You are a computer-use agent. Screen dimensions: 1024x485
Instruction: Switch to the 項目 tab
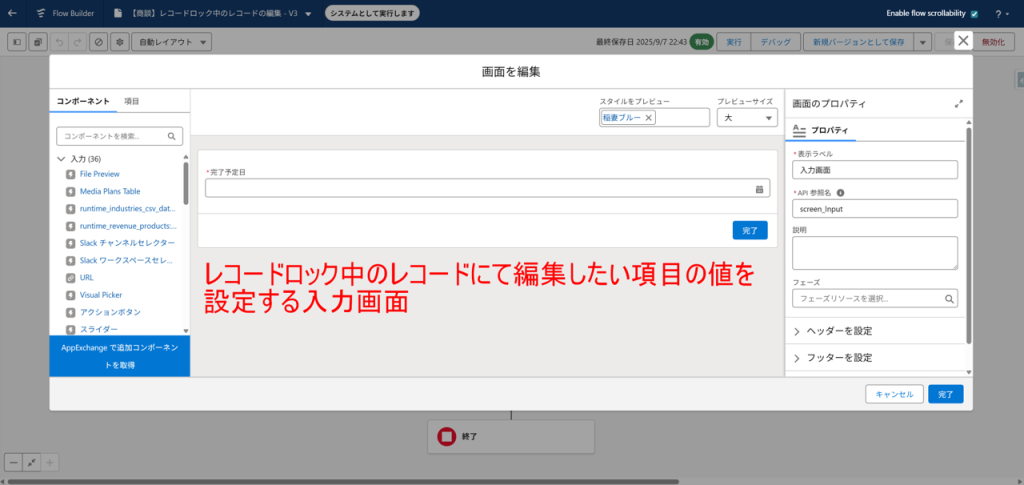(131, 102)
